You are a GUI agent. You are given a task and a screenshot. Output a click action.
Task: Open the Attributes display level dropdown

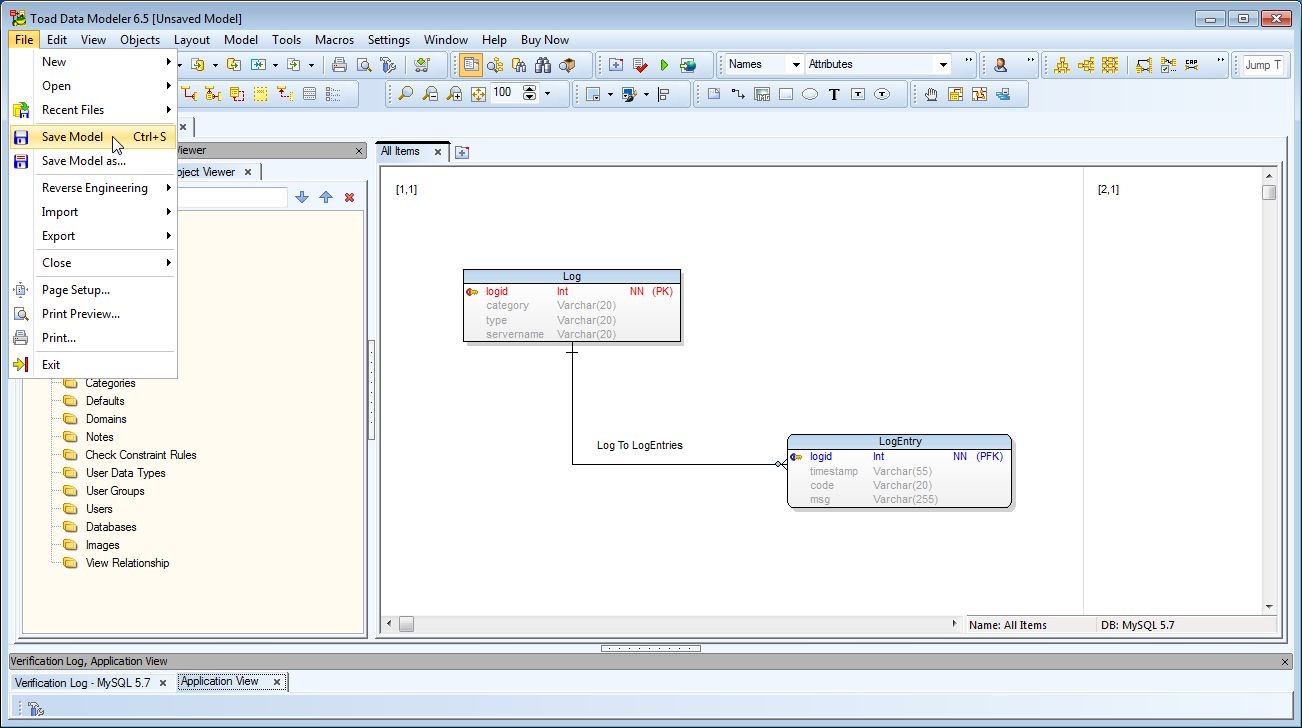click(x=943, y=65)
